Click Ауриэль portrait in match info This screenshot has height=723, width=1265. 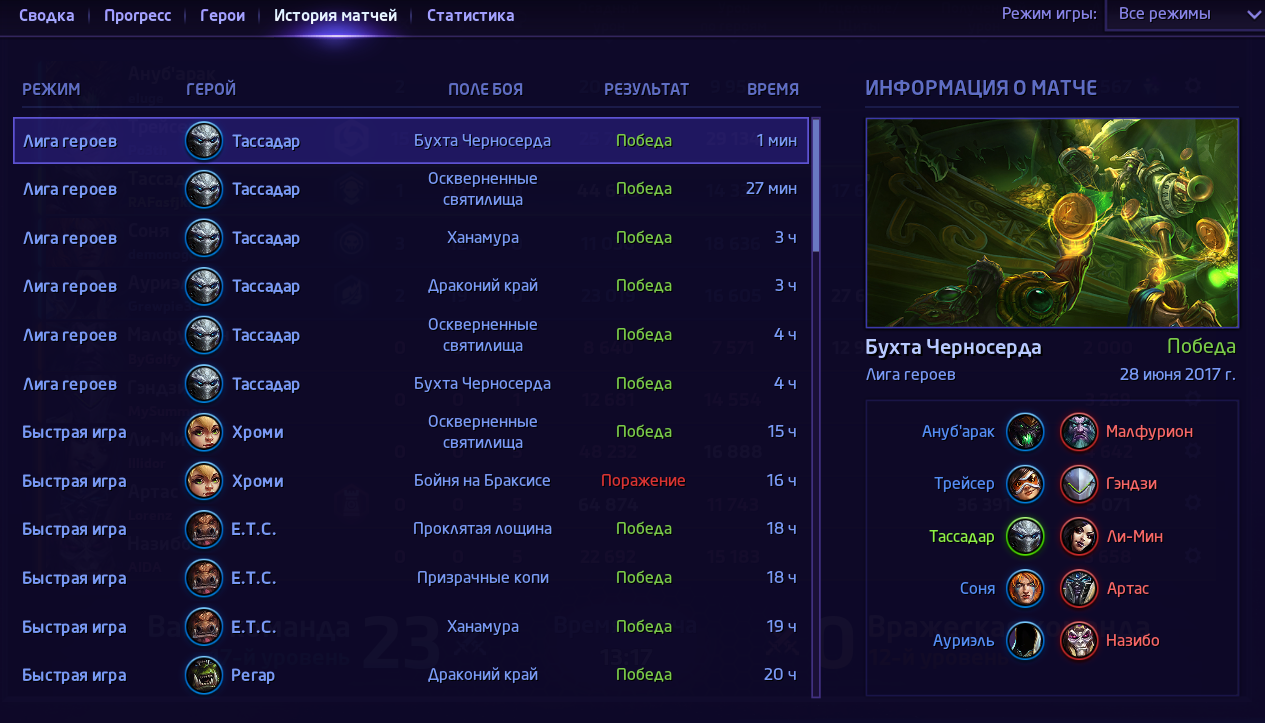1026,640
